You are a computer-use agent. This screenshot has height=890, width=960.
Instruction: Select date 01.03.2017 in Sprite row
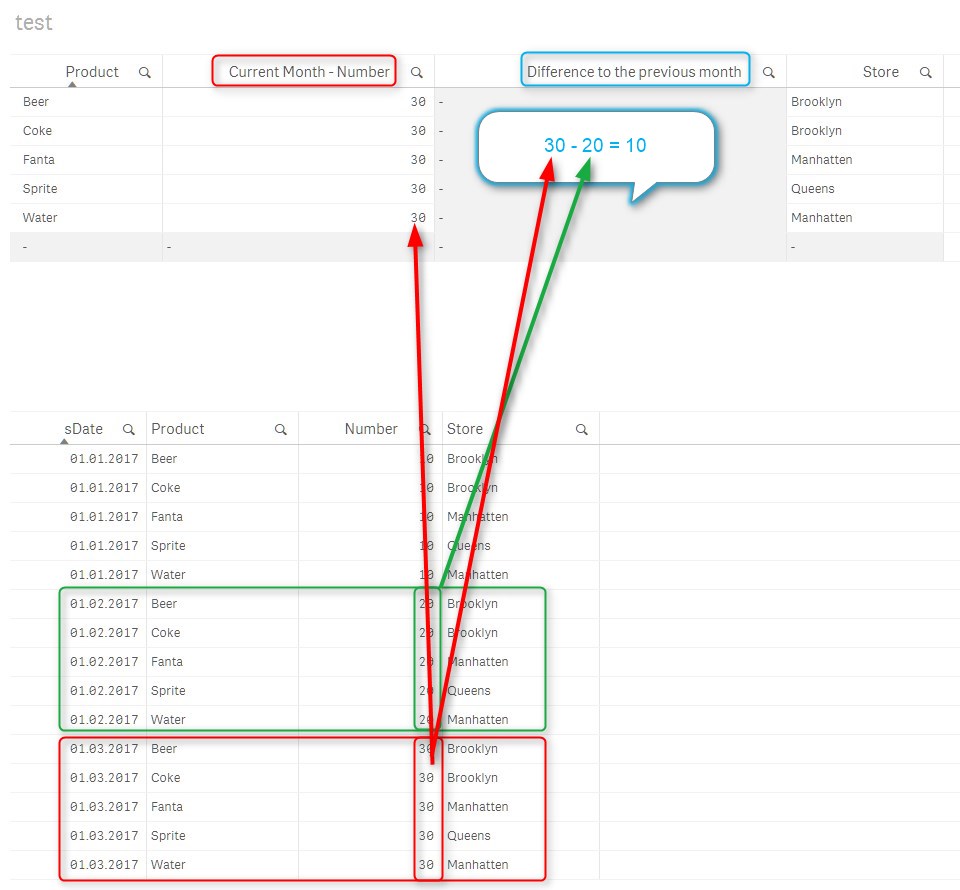(x=104, y=836)
